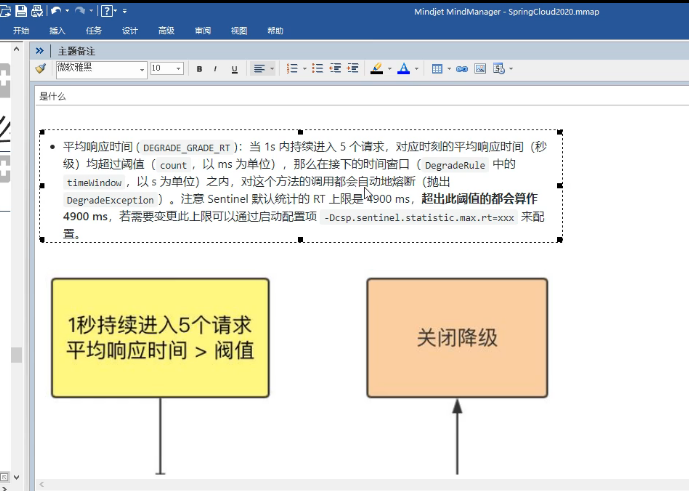This screenshot has width=689, height=491.
Task: Open the 插入 ribbon tab
Action: [x=57, y=30]
